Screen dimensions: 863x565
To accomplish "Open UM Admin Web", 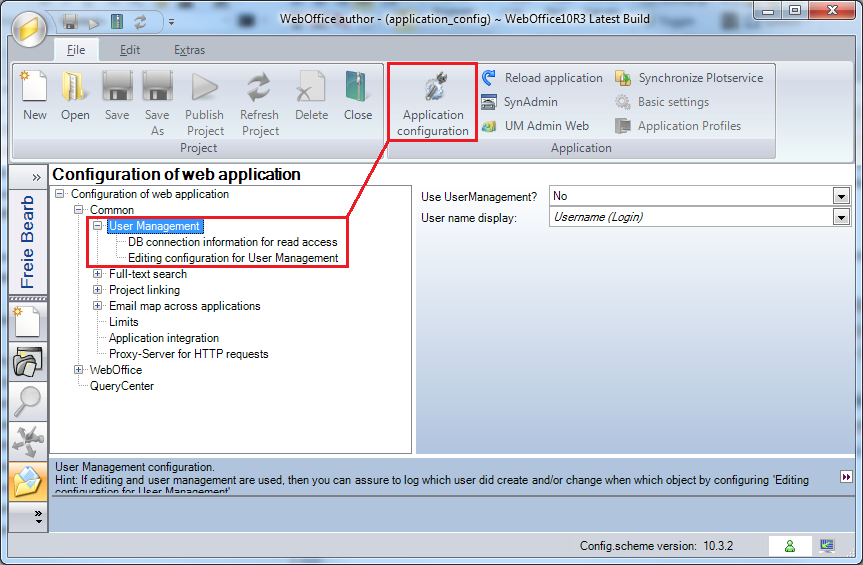I will click(535, 126).
